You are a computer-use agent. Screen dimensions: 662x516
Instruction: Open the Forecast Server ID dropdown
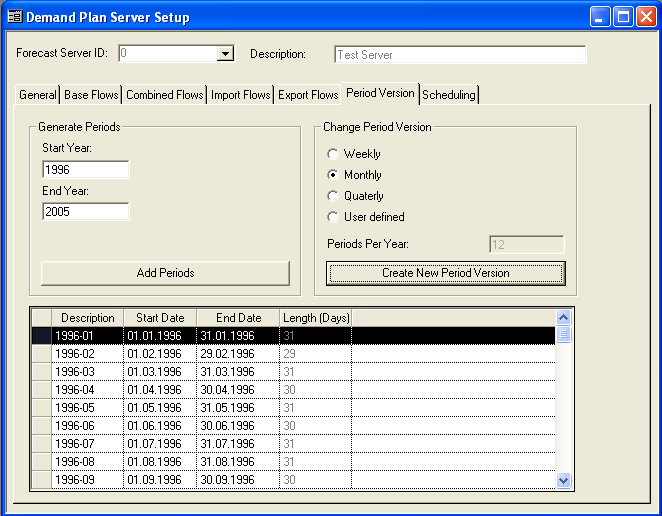225,54
